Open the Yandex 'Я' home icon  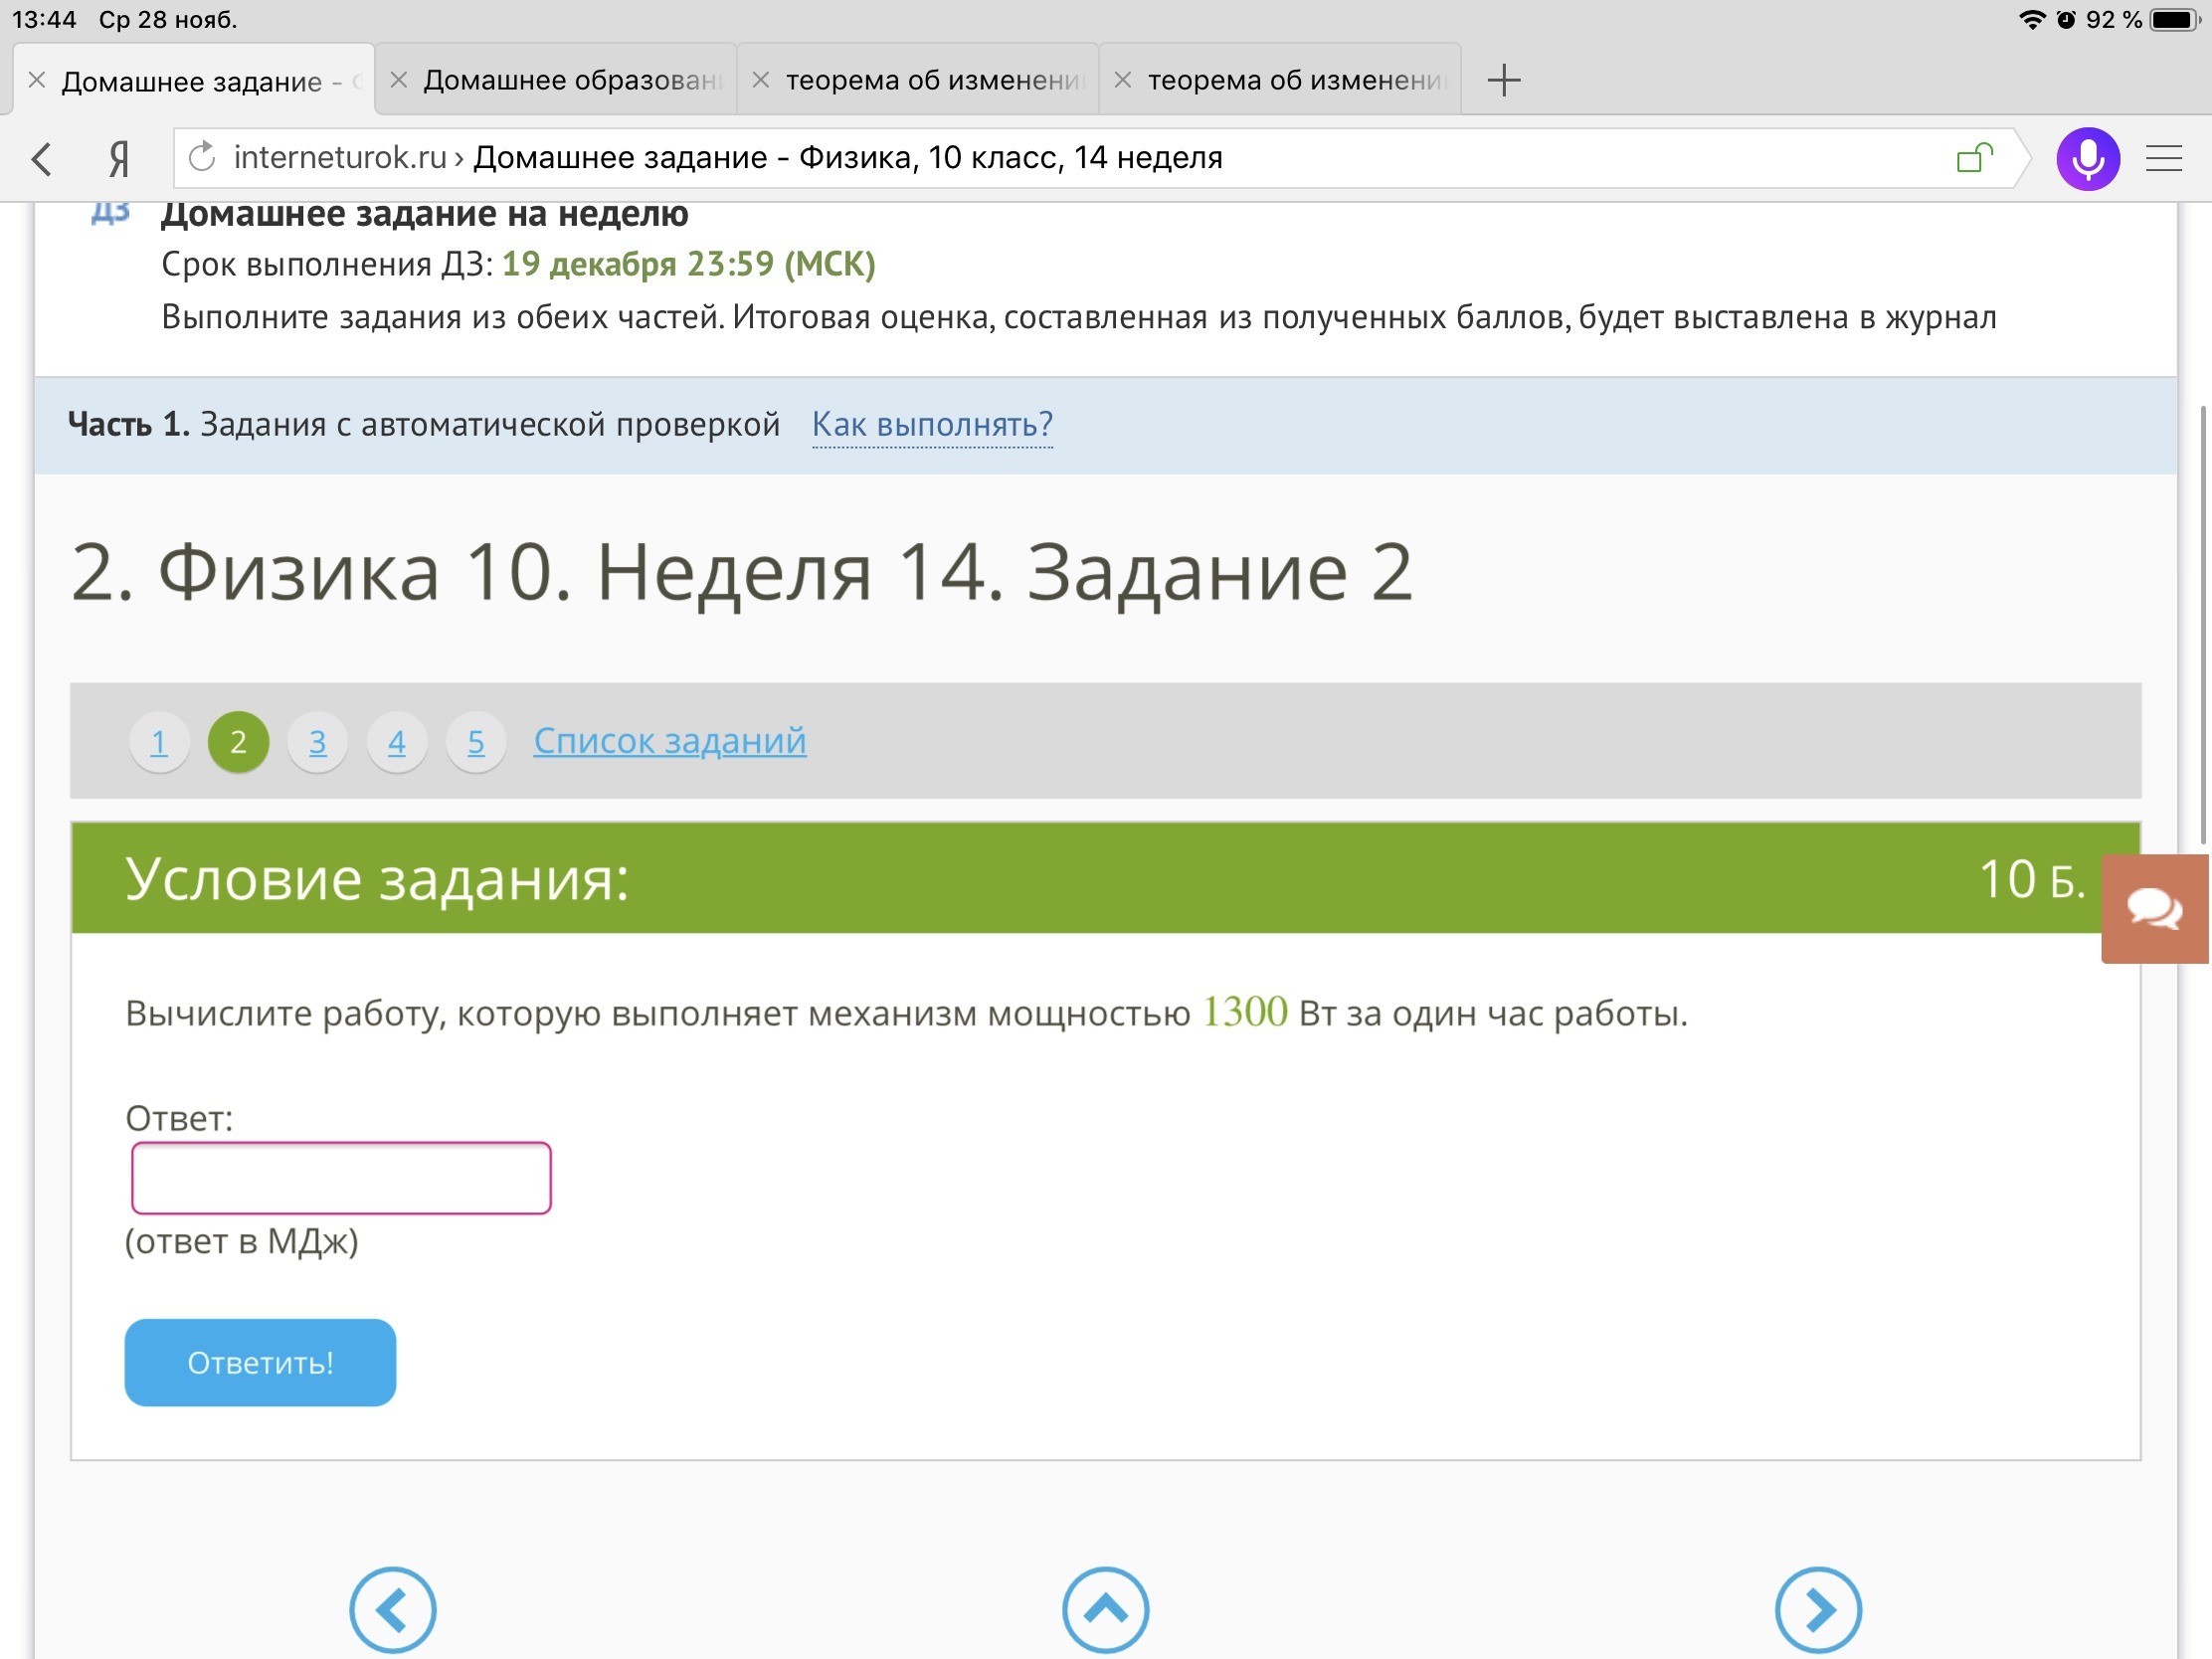(x=119, y=158)
